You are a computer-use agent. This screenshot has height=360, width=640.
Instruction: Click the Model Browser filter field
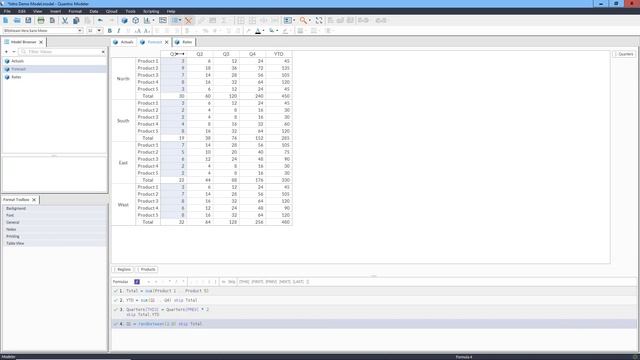coord(63,52)
